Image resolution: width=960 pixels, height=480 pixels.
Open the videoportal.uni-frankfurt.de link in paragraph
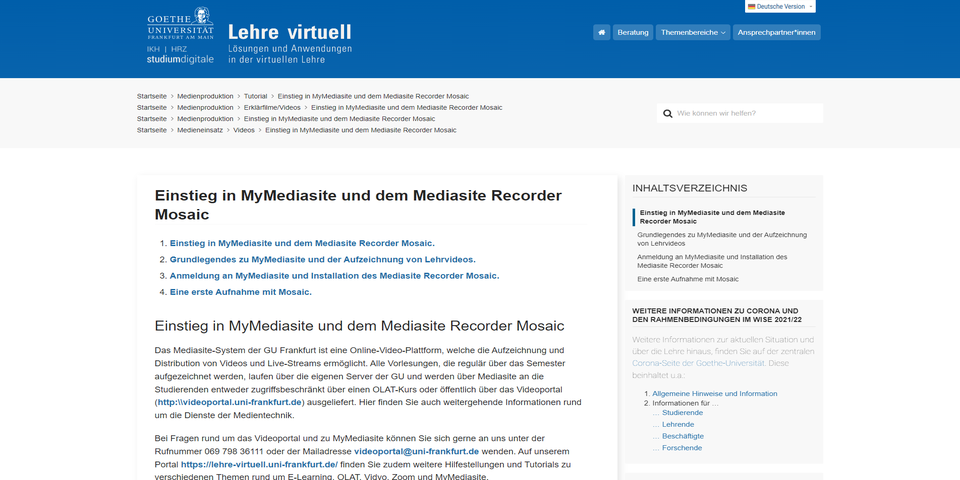coord(230,402)
